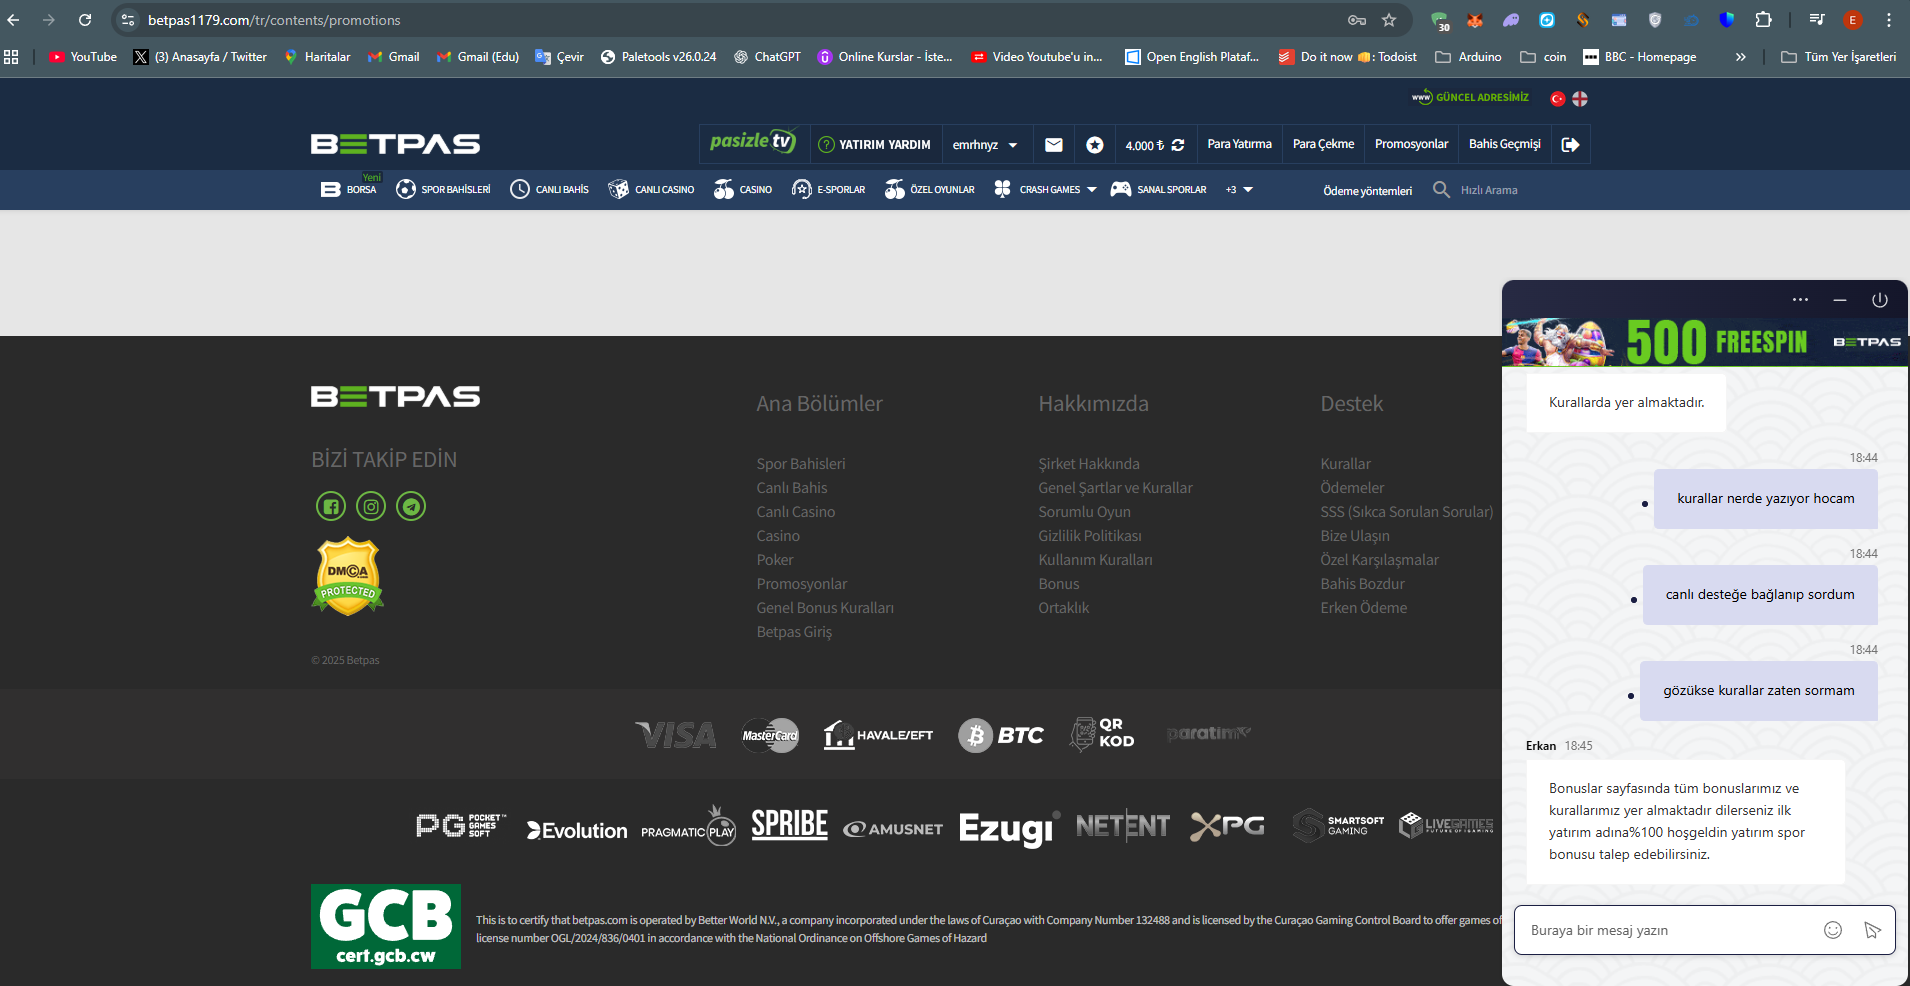Open the Chrome three-dot menu
The height and width of the screenshot is (986, 1910).
(1889, 20)
